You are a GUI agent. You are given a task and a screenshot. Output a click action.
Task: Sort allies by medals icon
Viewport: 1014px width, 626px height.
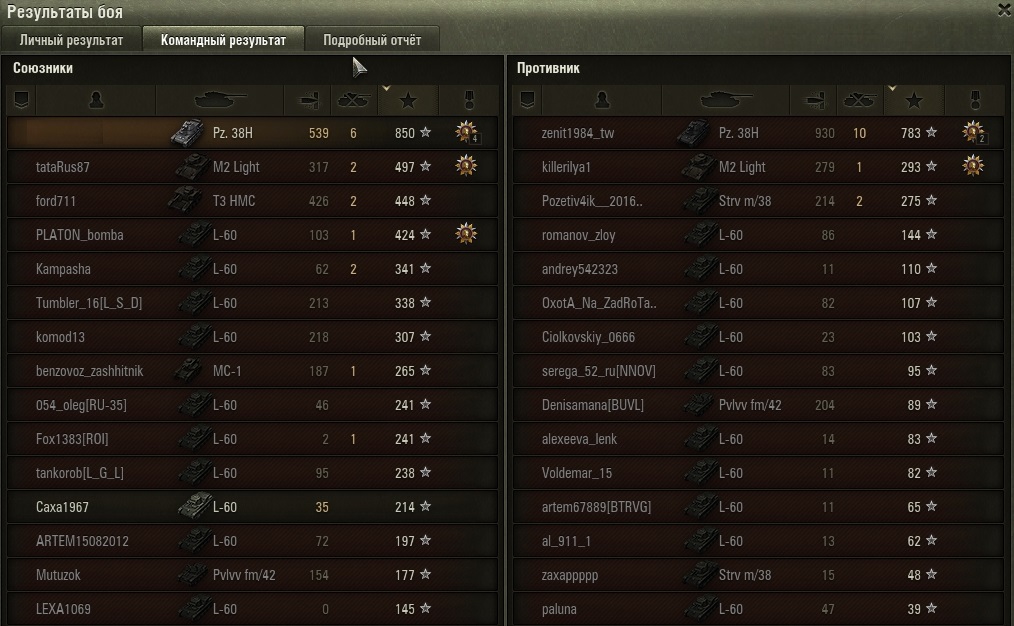[x=469, y=100]
